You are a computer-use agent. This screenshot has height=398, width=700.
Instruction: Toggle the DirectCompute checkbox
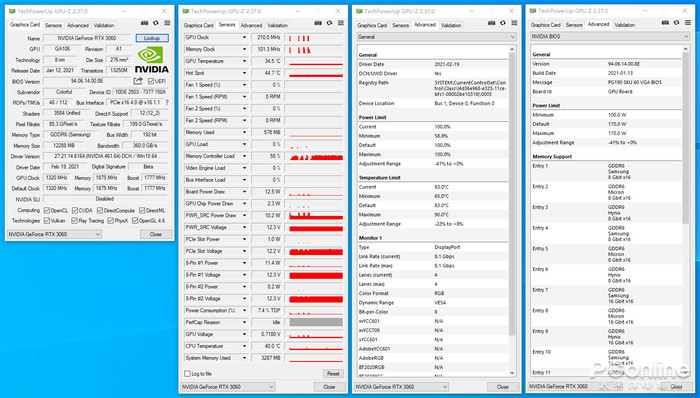point(100,210)
